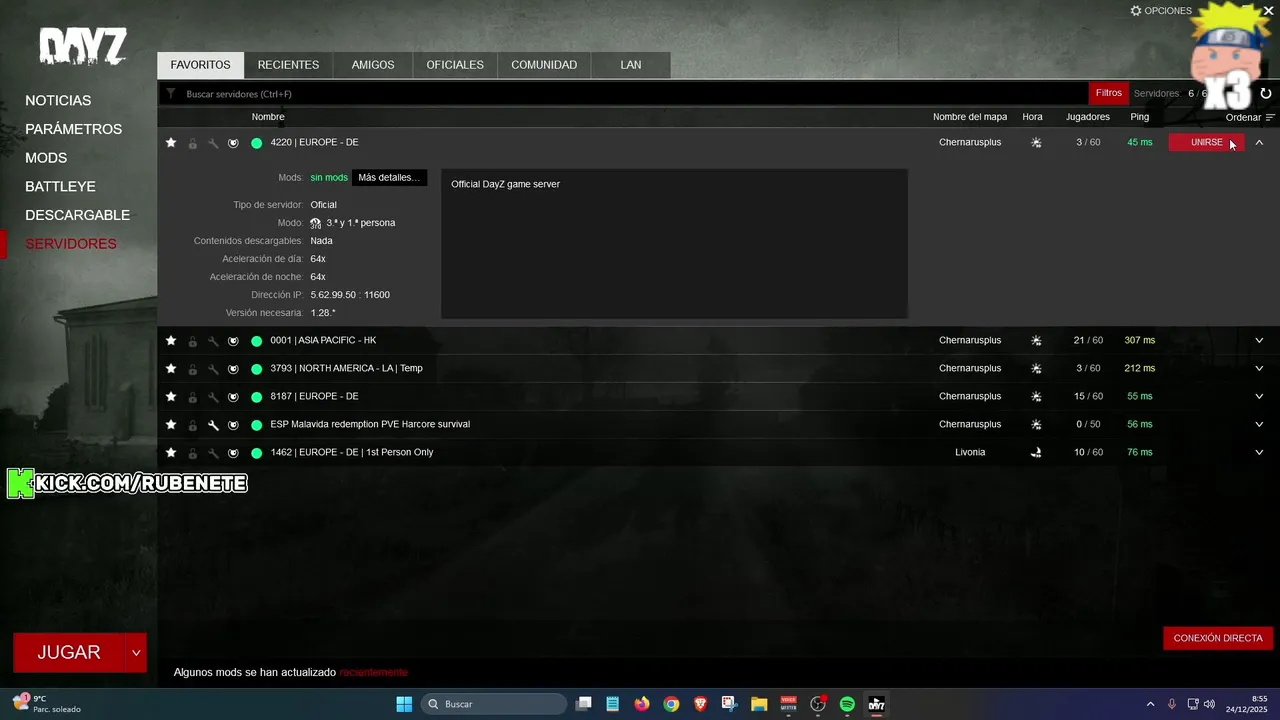Refresh the server list
This screenshot has height=720, width=1280.
[x=1266, y=93]
